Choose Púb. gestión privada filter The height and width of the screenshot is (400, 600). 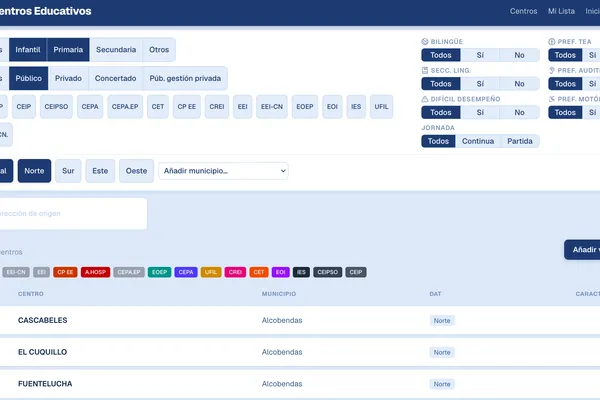tap(185, 78)
